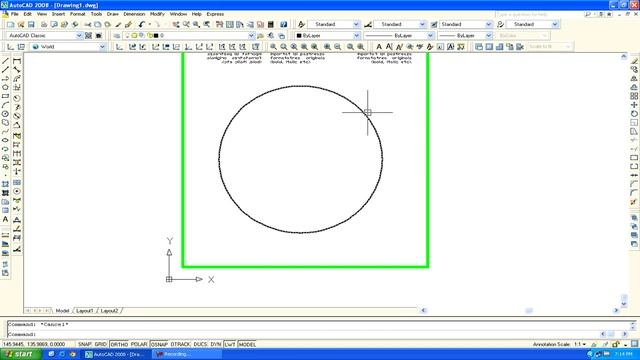Viewport: 640px width, 360px height.
Task: Select the Line tool in Draw toolbar
Action: 5,61
